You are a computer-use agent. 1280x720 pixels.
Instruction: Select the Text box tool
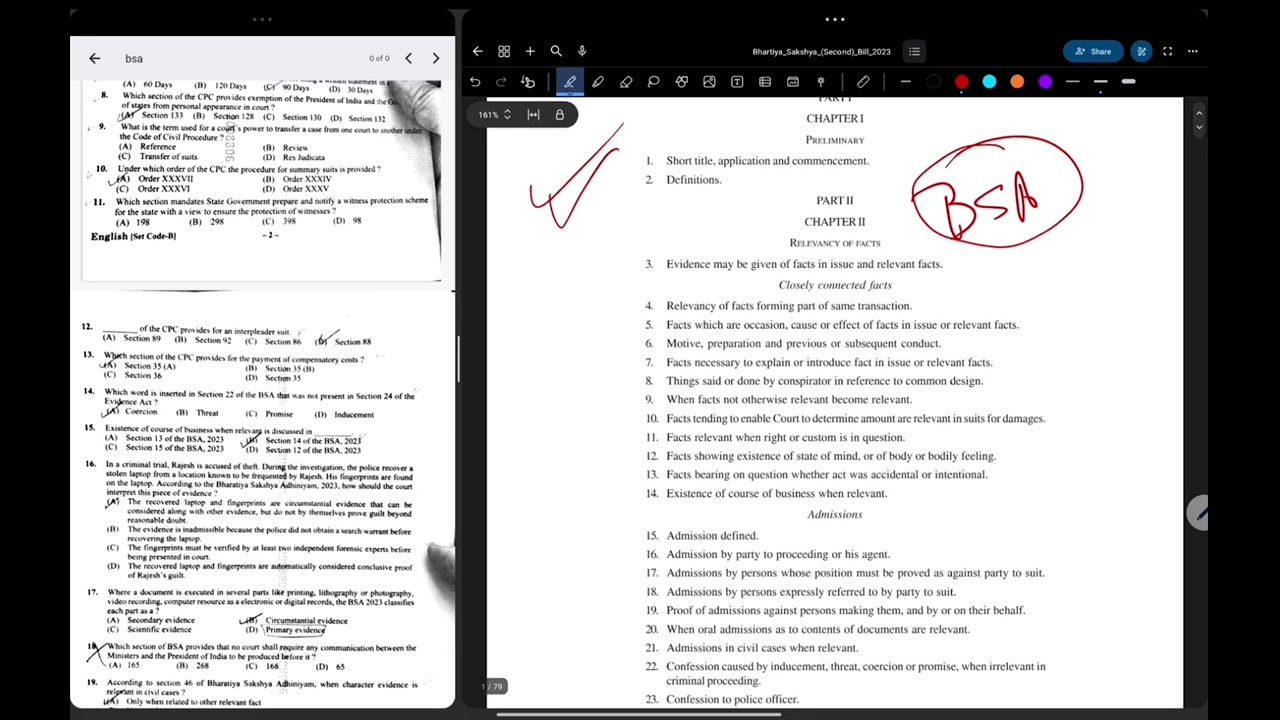[x=737, y=82]
